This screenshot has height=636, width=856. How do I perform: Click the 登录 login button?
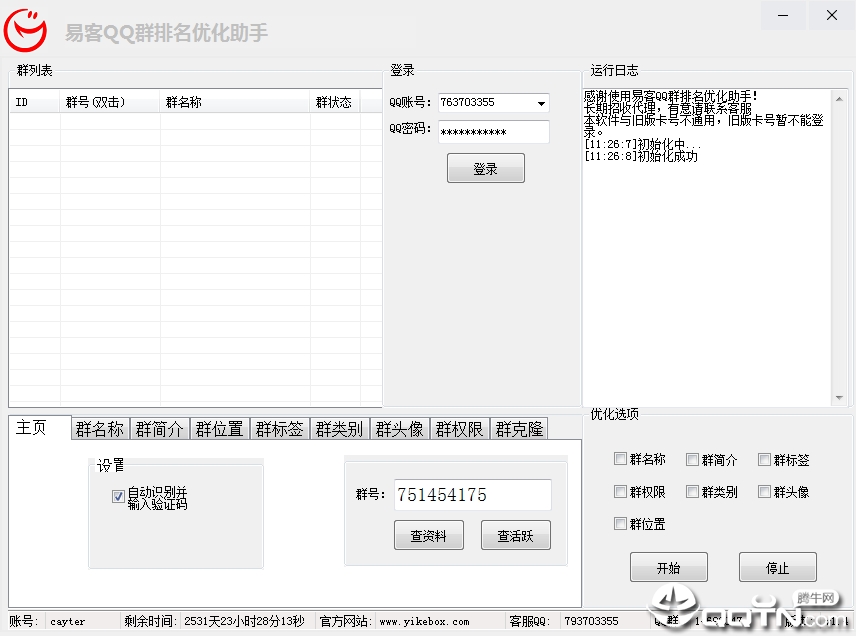coord(485,169)
